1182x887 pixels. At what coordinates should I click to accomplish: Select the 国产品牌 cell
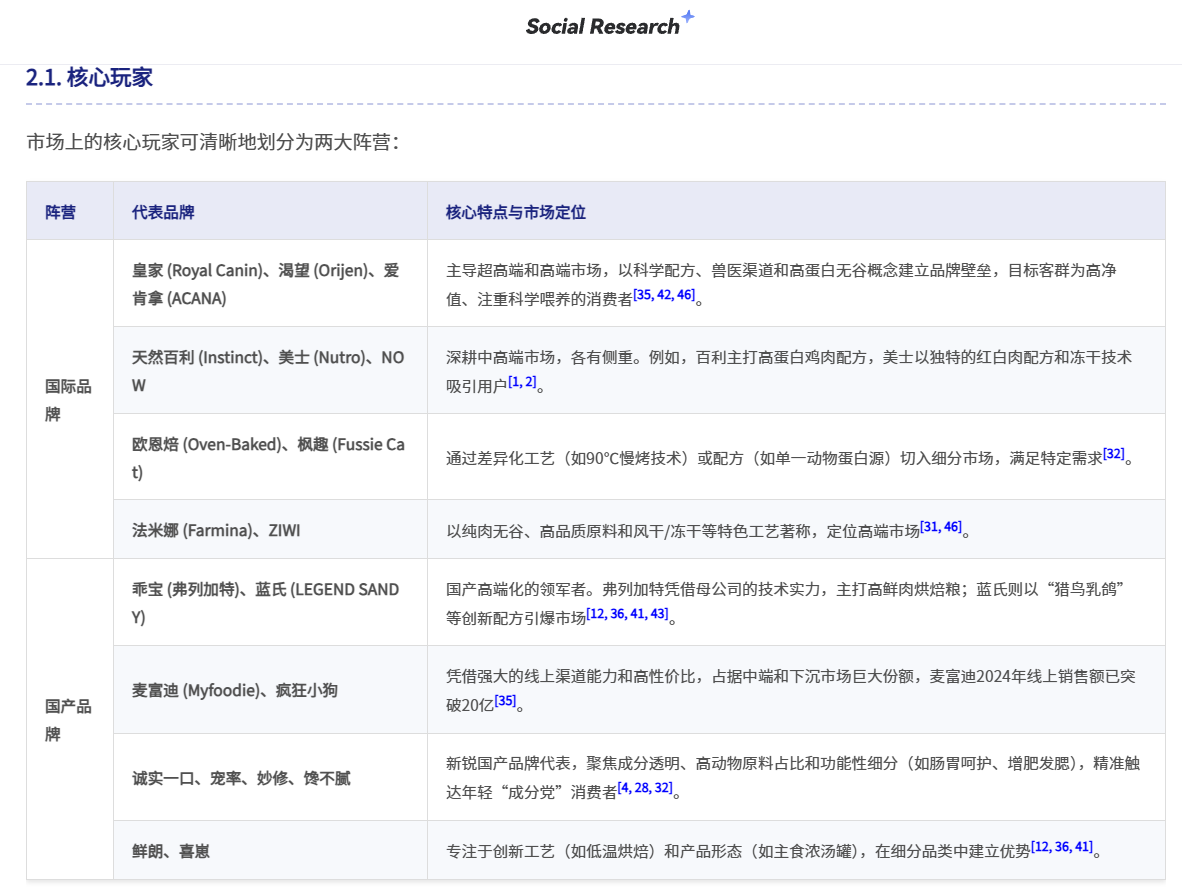[x=70, y=719]
